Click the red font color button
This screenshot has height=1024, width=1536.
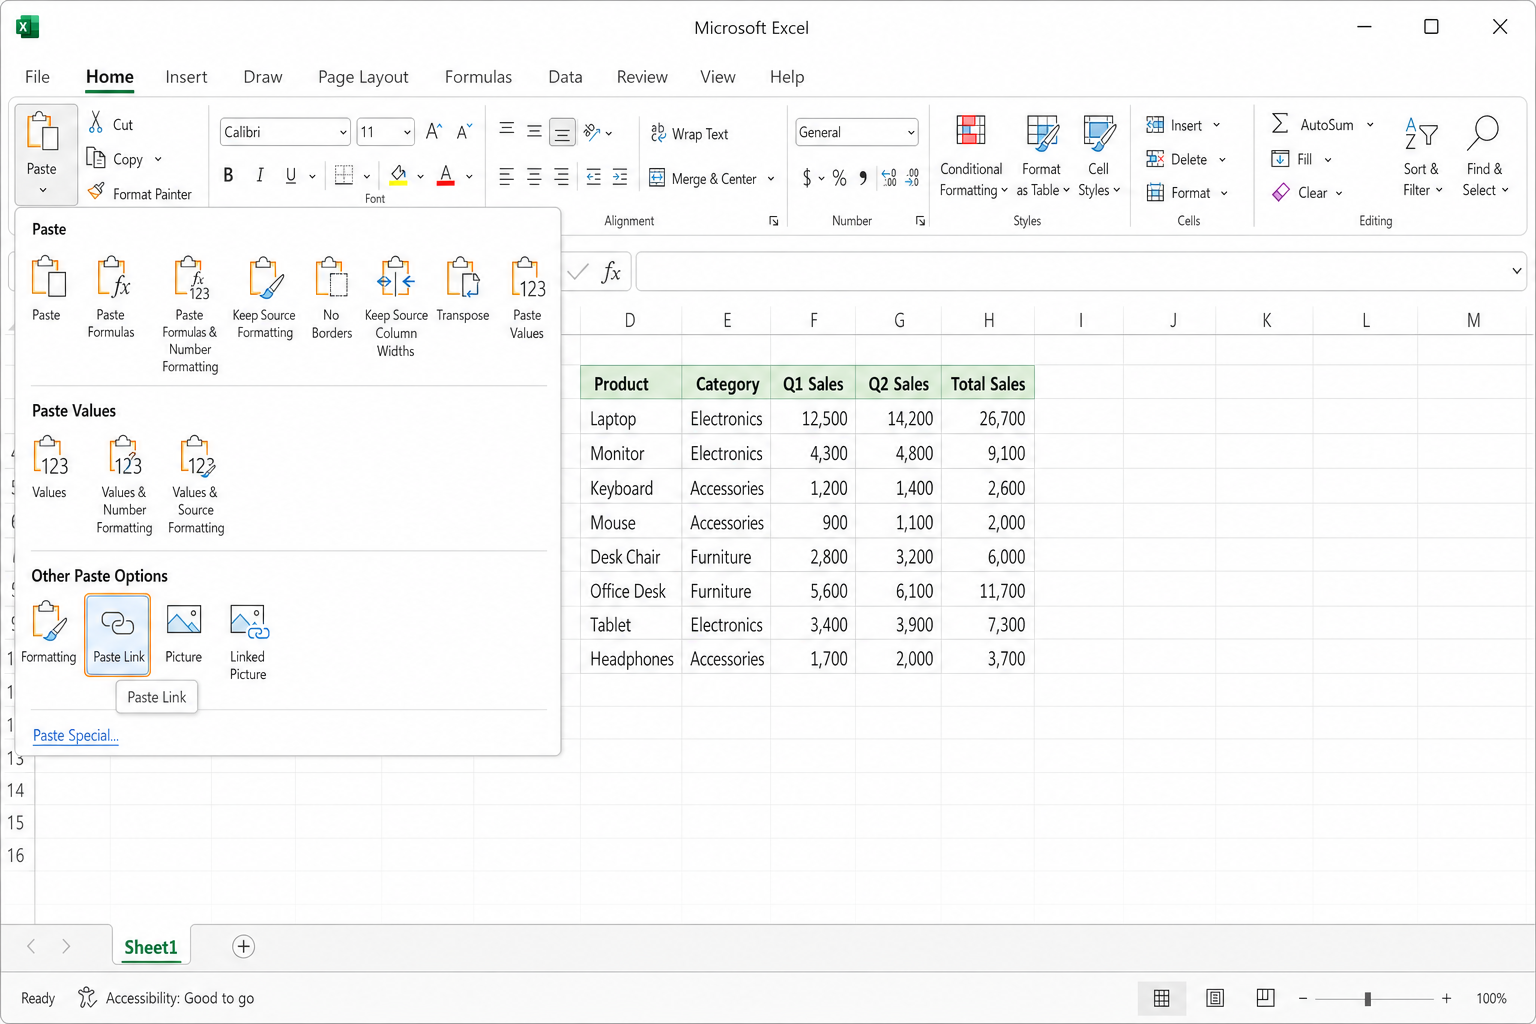point(446,176)
